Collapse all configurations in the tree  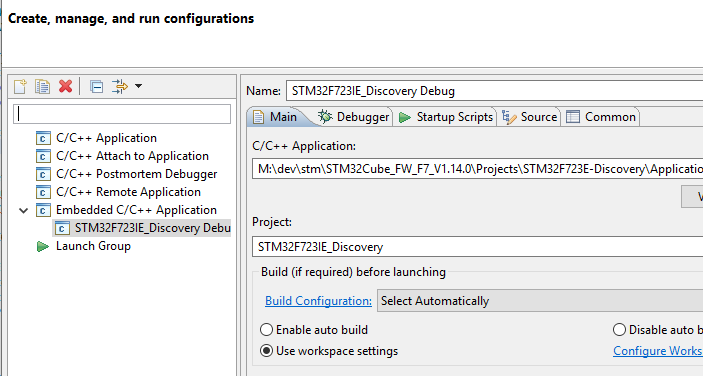pos(96,86)
